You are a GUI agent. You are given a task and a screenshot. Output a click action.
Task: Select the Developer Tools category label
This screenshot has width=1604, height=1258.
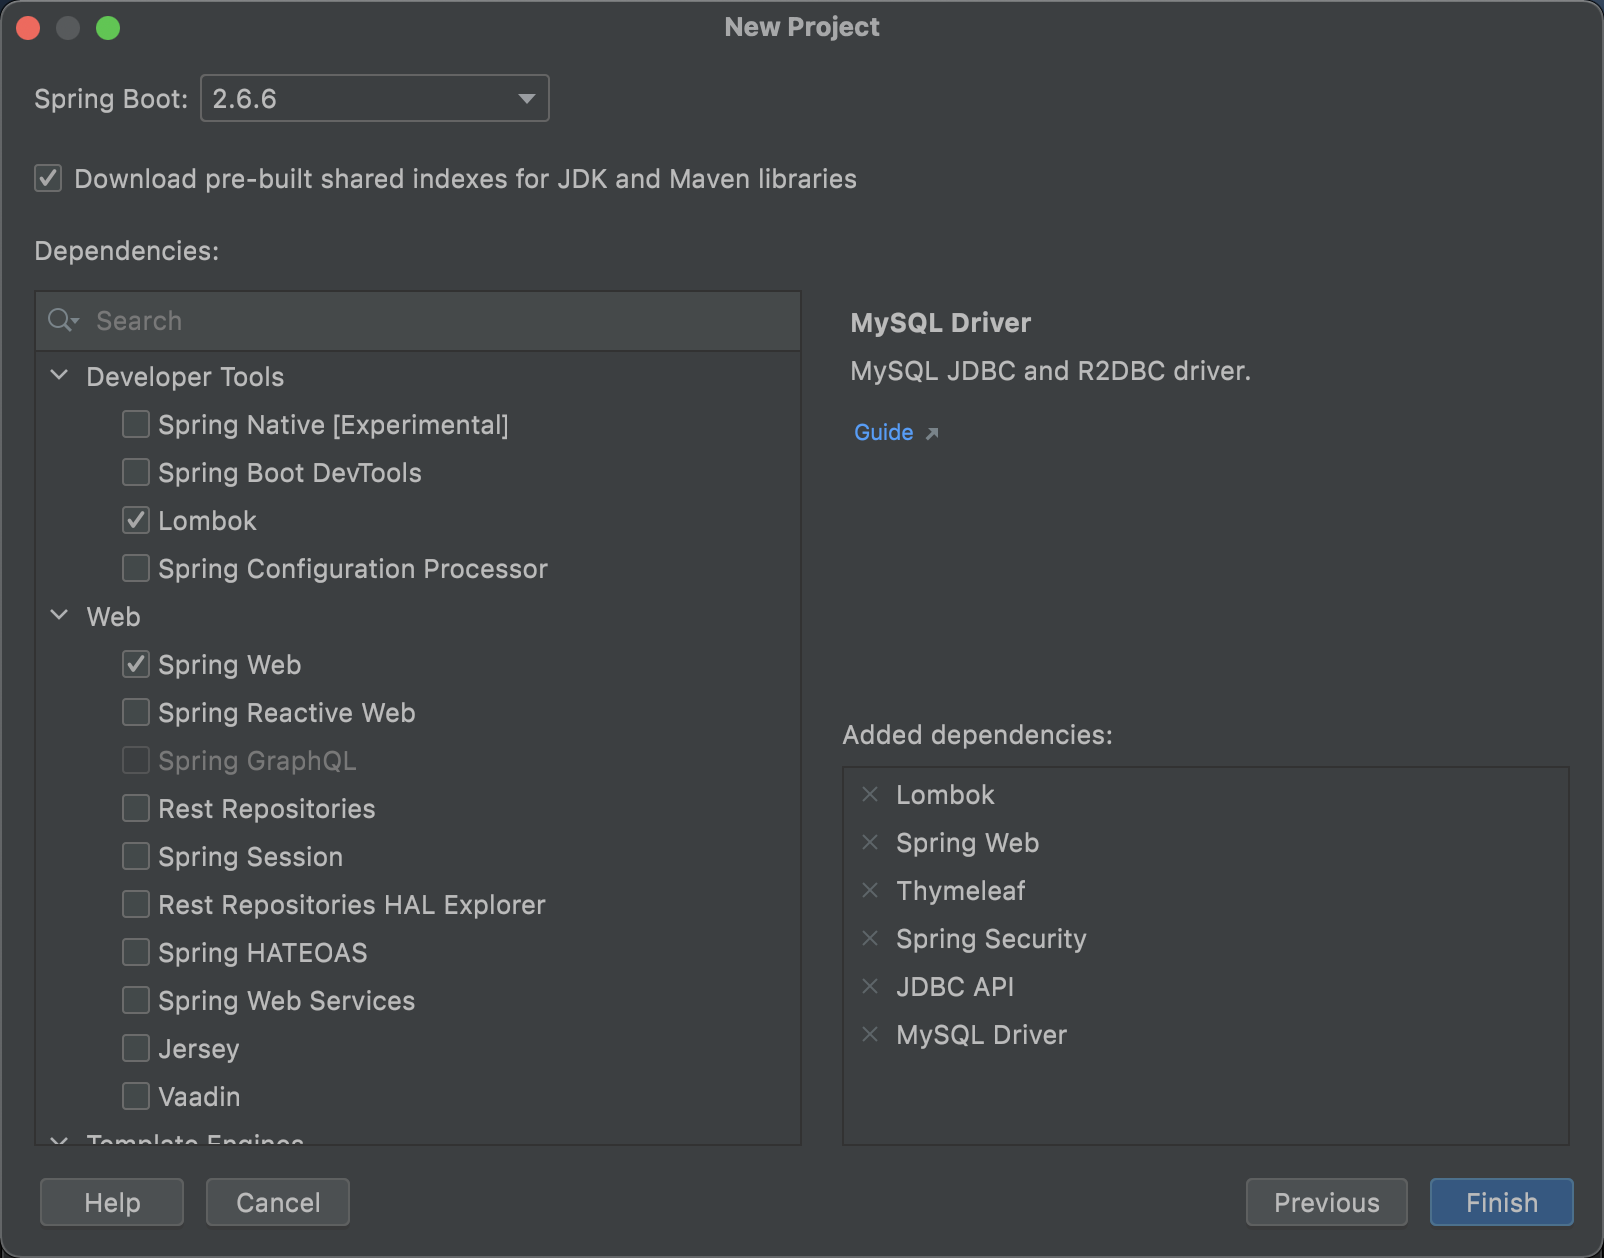click(185, 377)
